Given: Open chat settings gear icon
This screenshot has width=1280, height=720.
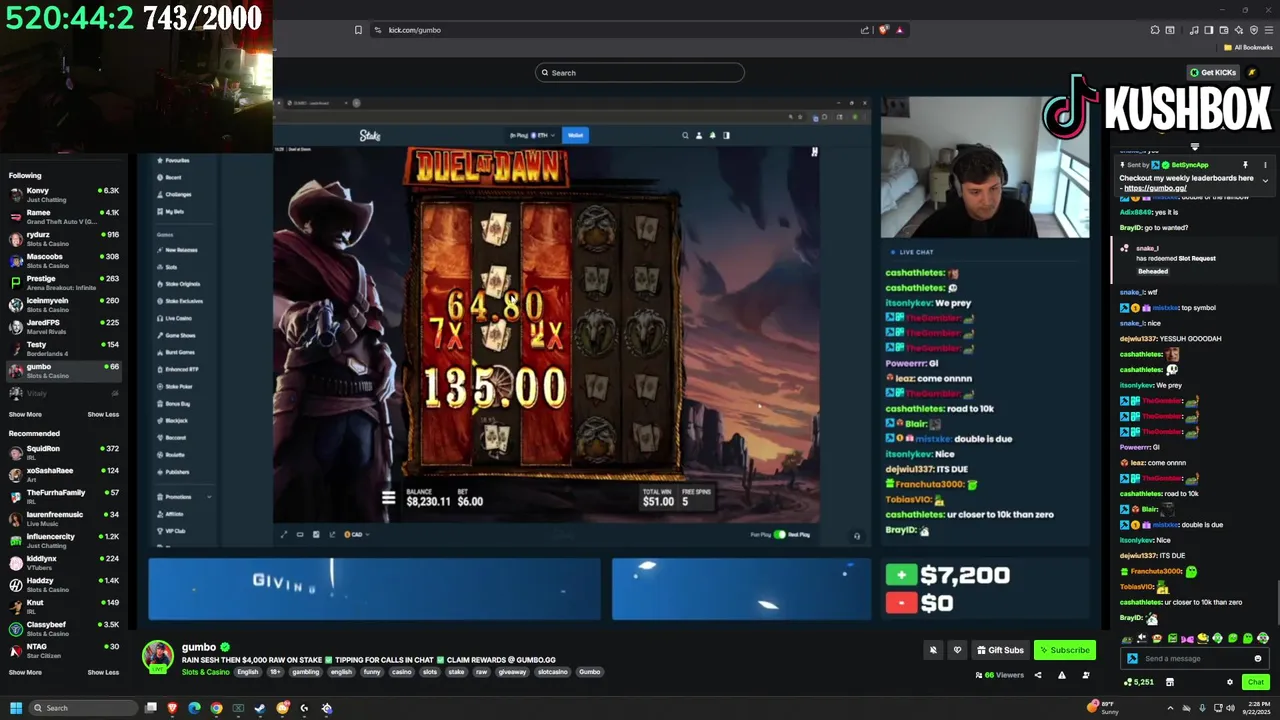Looking at the screenshot, I should tap(1230, 682).
